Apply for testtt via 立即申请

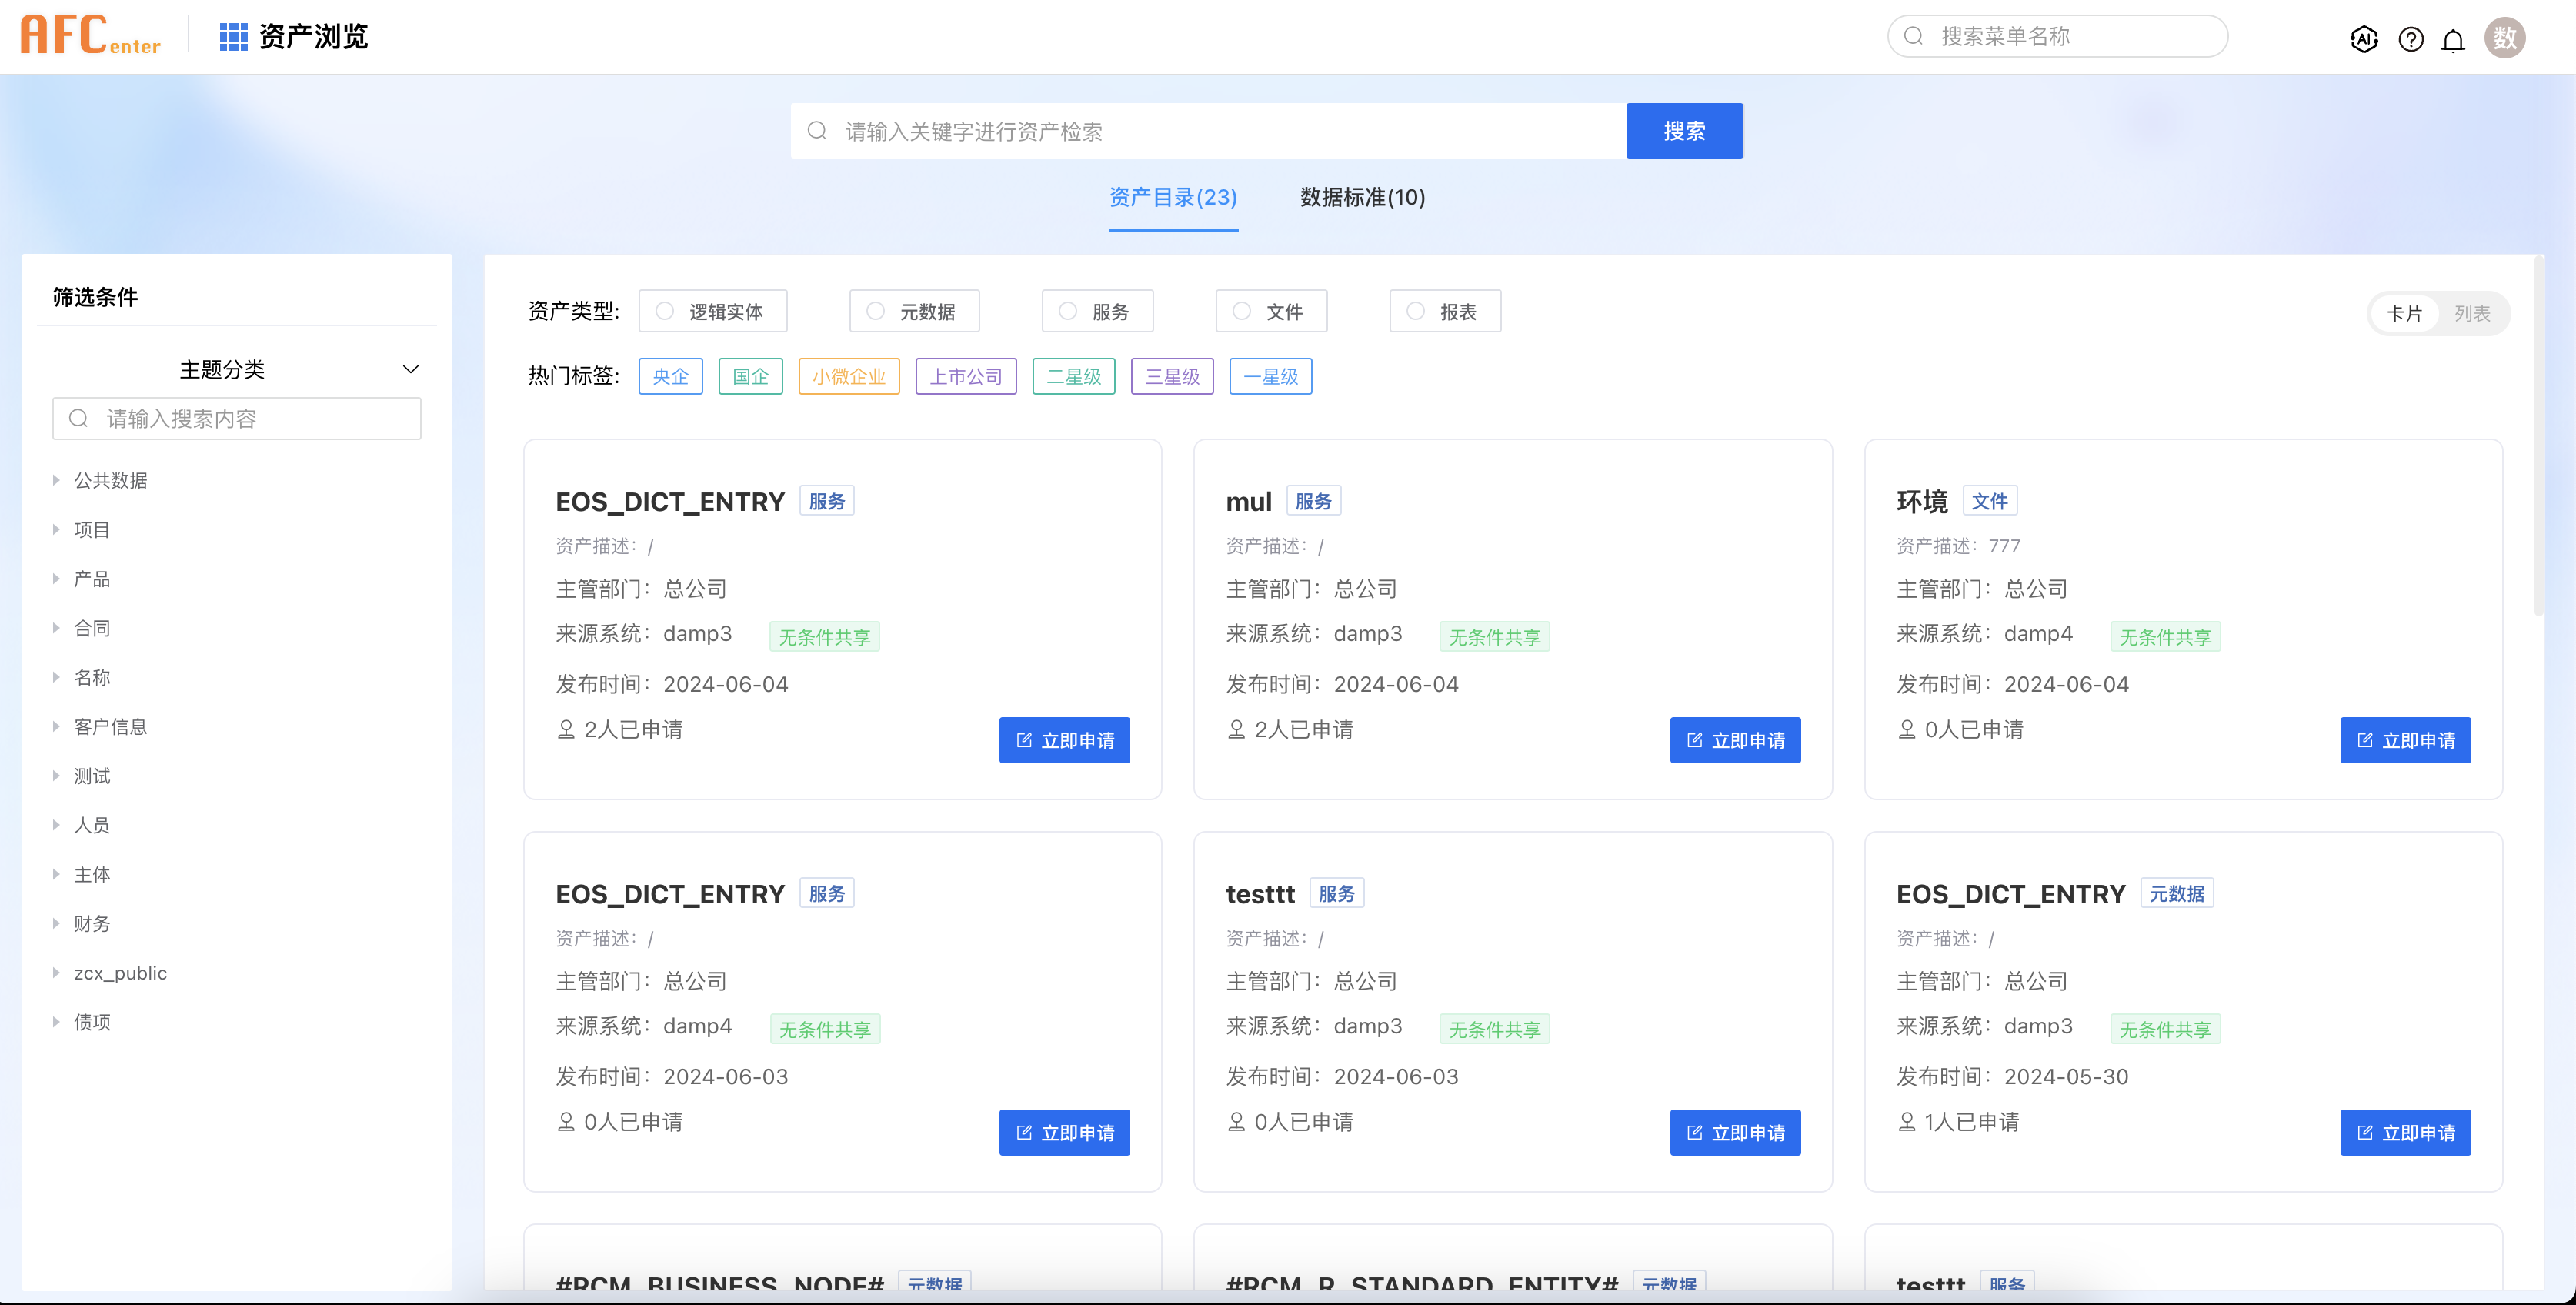click(x=1734, y=1132)
